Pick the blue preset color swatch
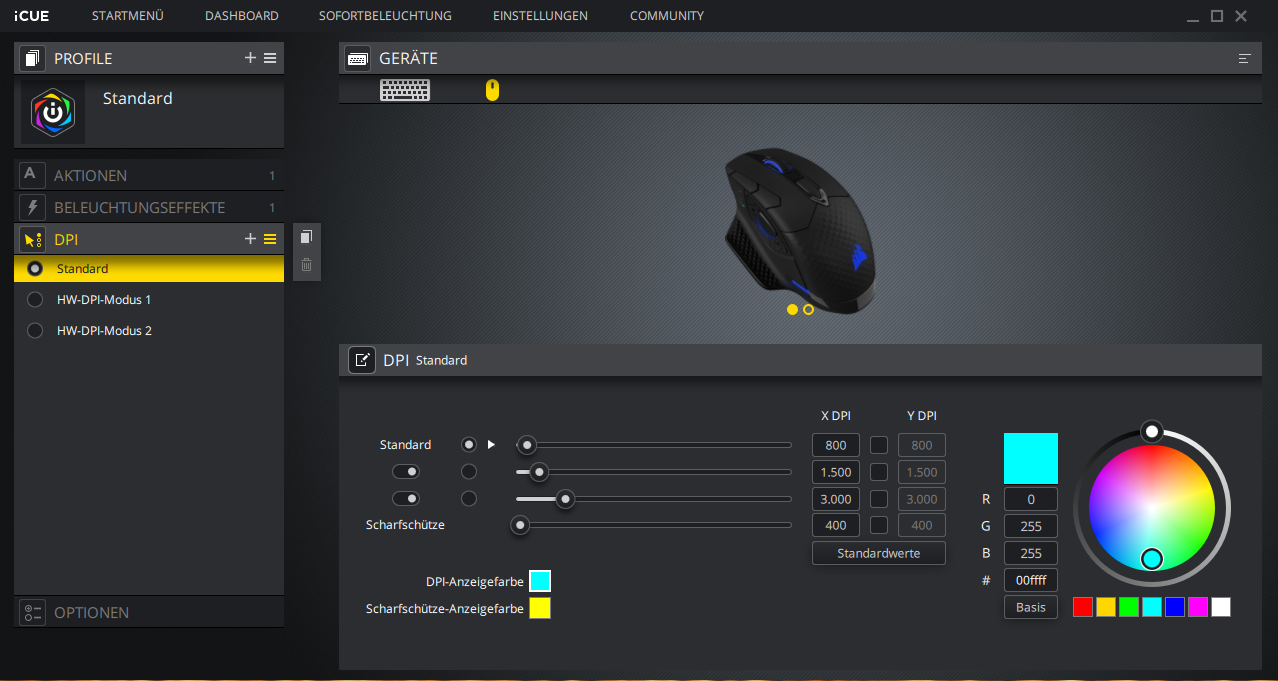The image size is (1278, 681). pyautogui.click(x=1175, y=607)
